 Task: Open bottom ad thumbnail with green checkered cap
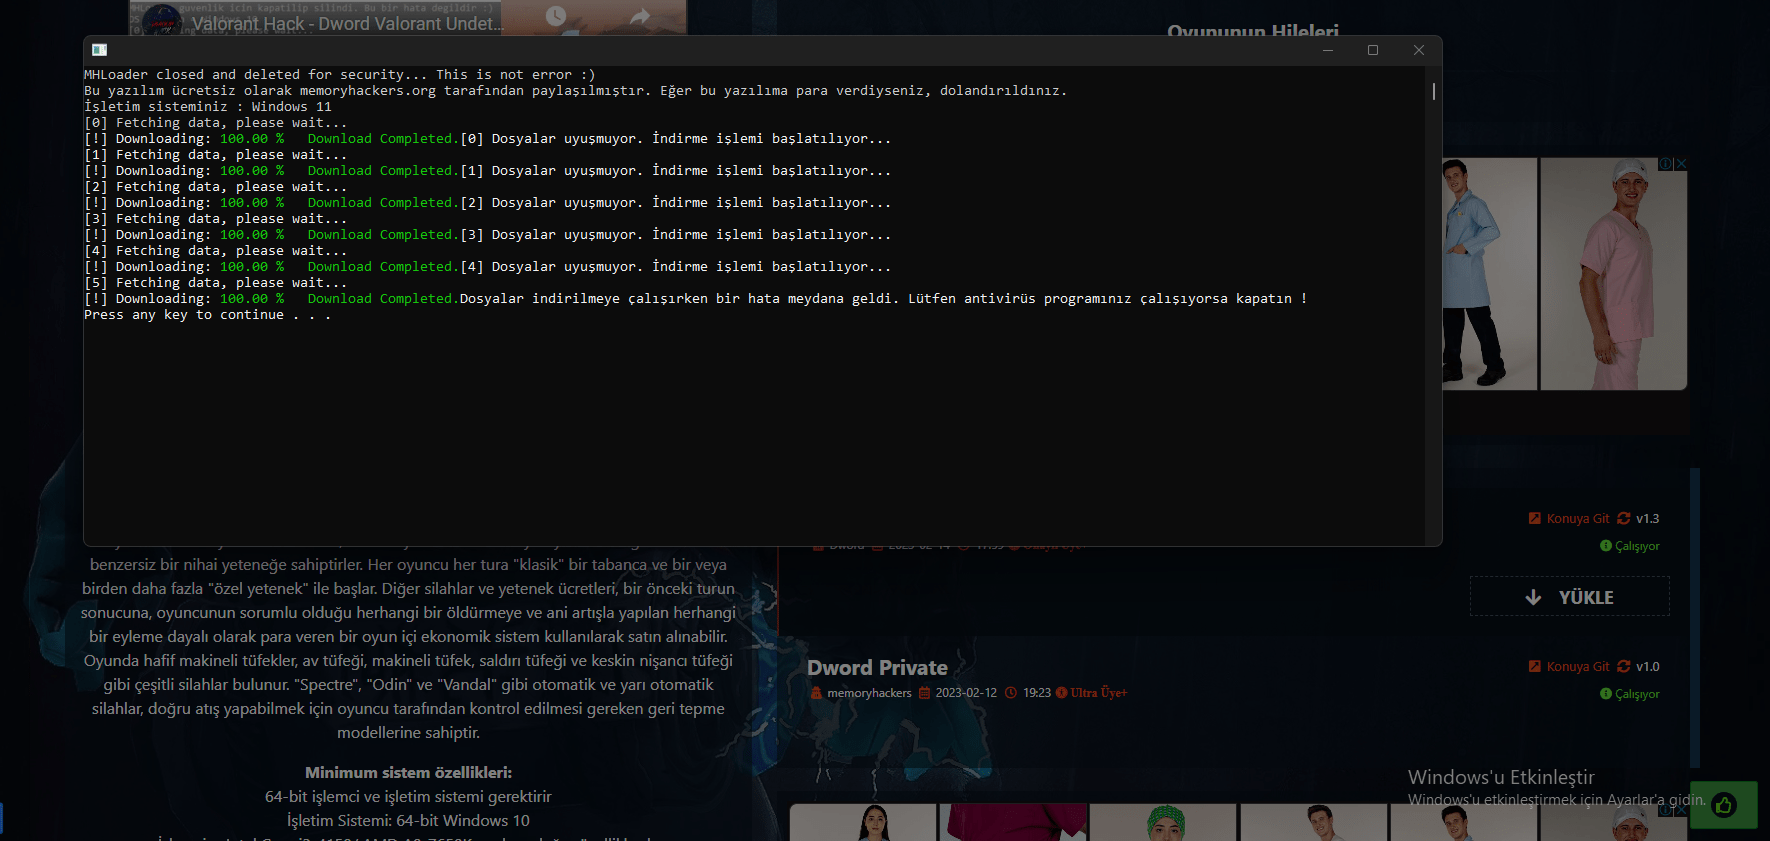pos(1164,822)
